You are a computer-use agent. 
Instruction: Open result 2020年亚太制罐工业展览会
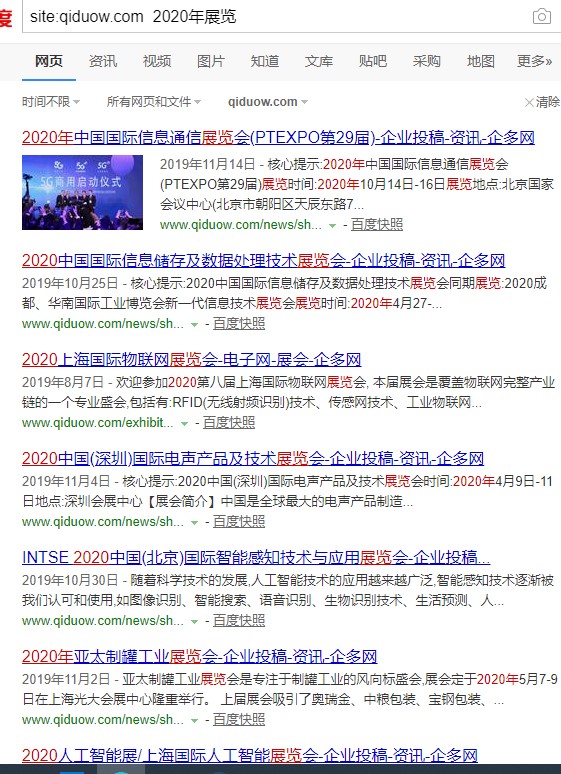pyautogui.click(x=200, y=656)
